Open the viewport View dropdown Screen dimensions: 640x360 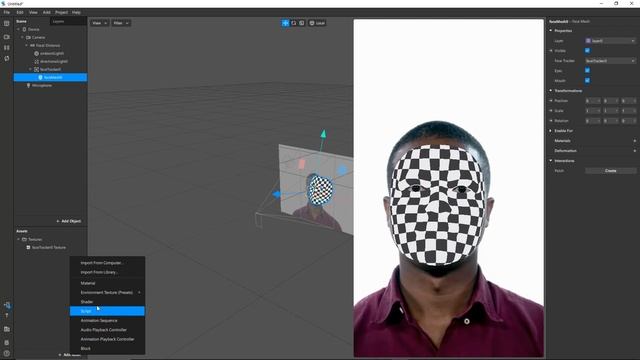tap(99, 23)
